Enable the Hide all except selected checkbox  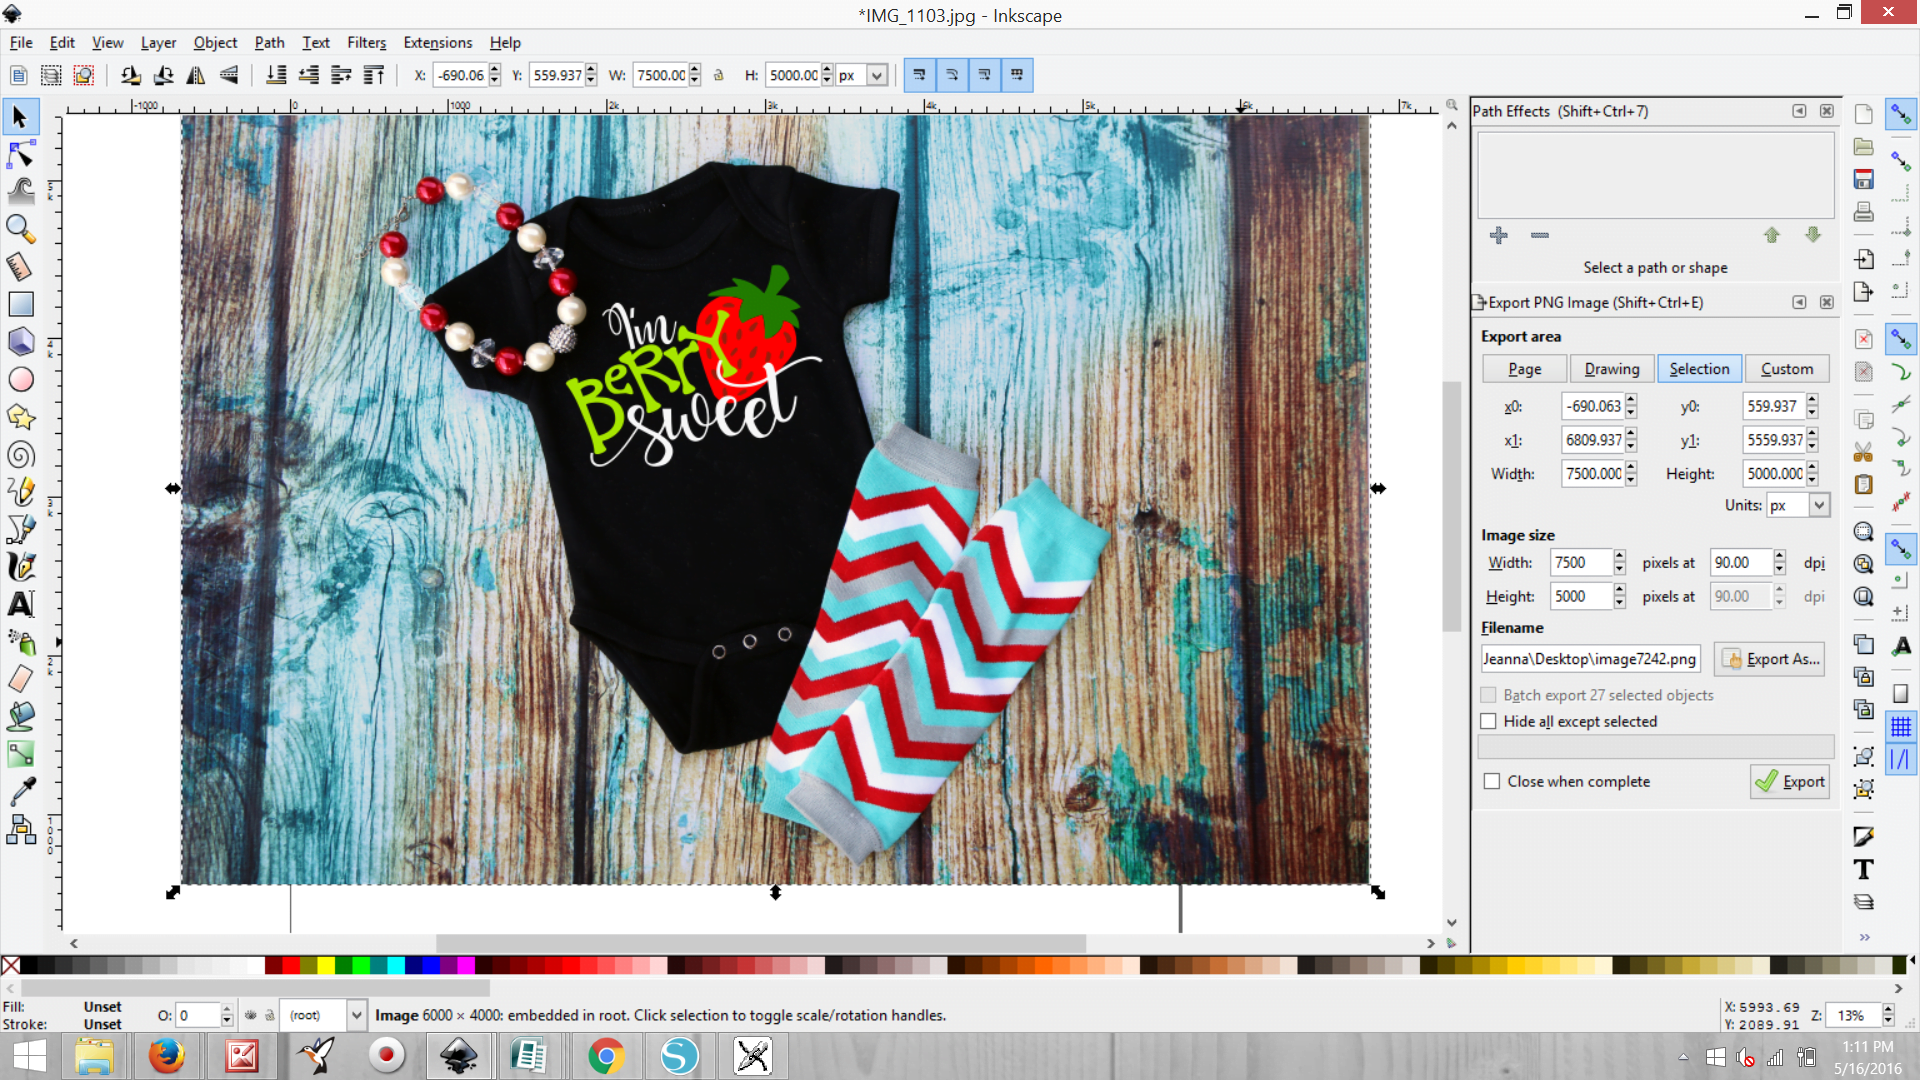(1489, 721)
